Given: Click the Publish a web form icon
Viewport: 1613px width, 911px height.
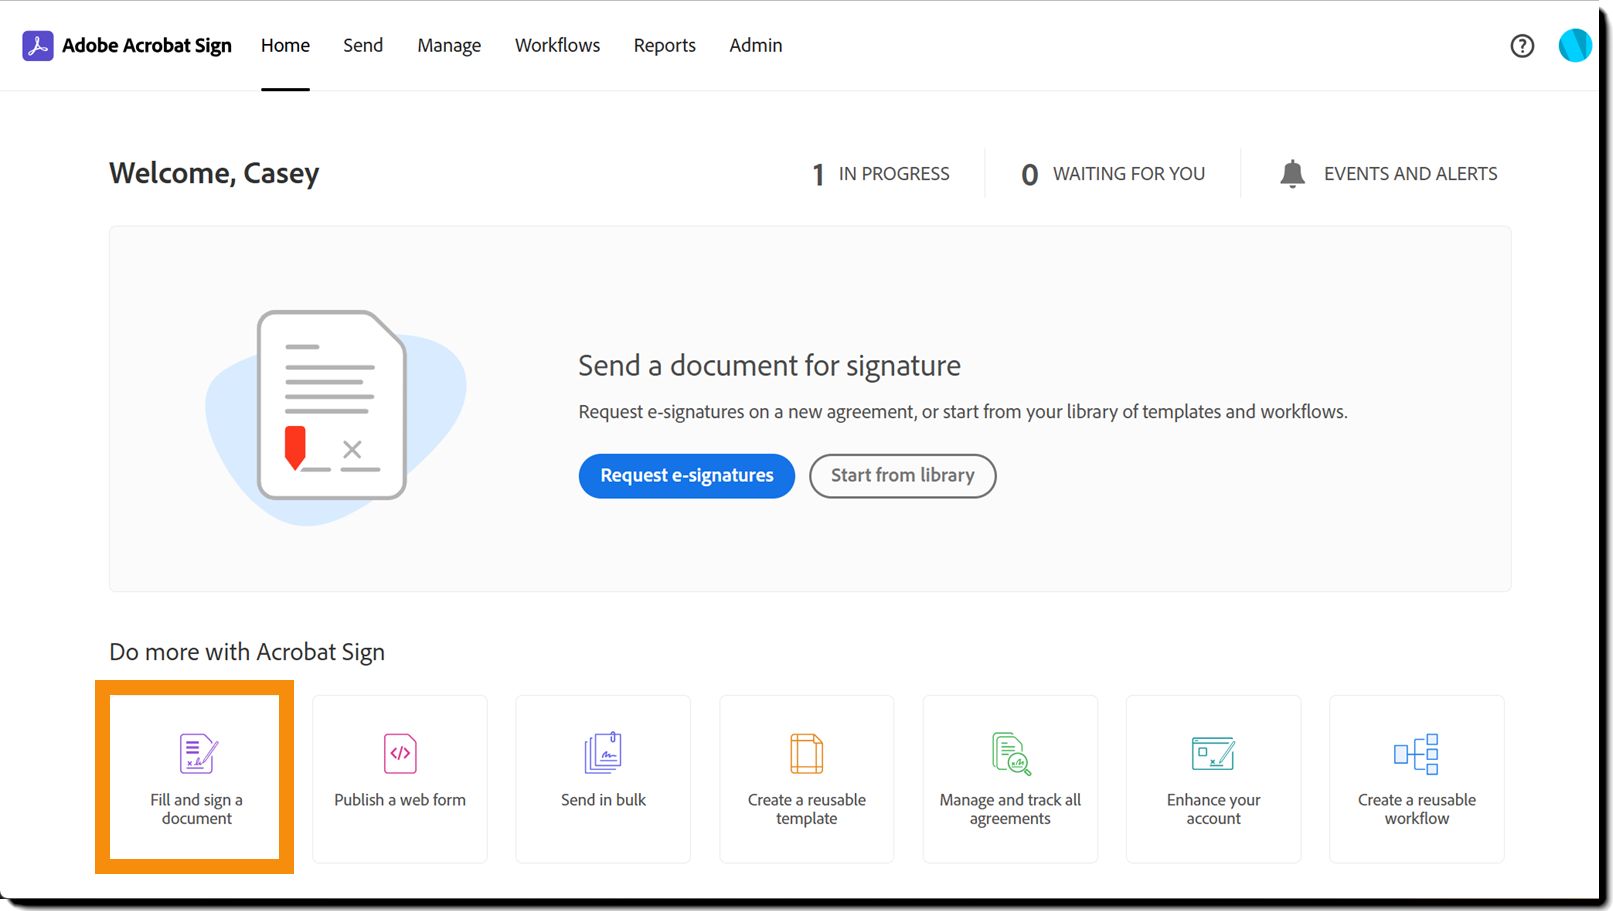Looking at the screenshot, I should pos(400,754).
